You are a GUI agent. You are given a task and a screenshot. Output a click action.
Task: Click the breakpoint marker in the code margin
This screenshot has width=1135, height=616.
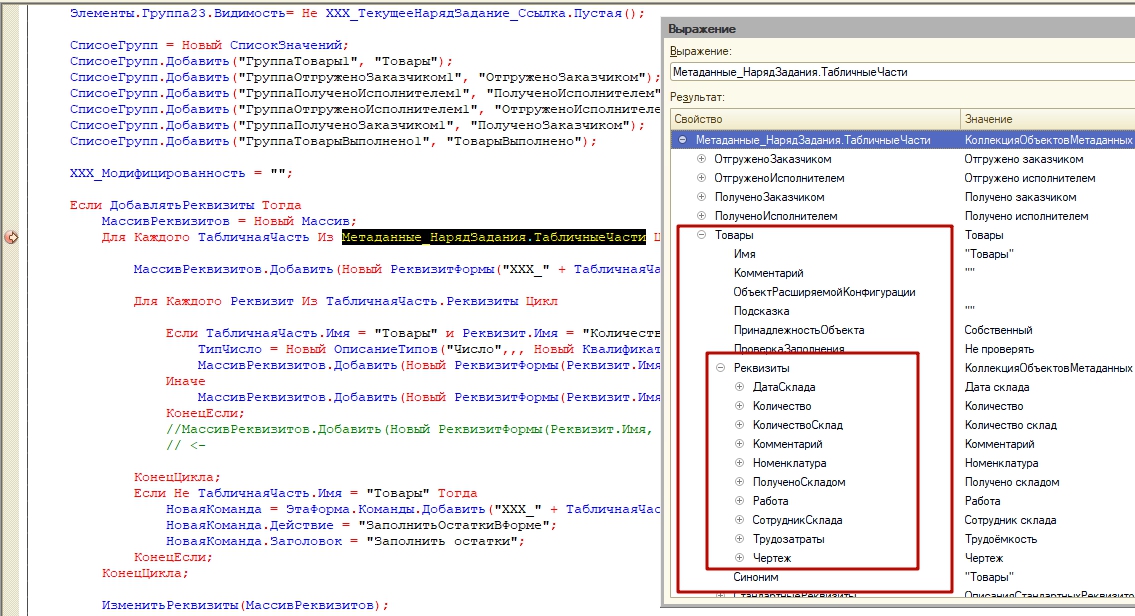(x=12, y=238)
